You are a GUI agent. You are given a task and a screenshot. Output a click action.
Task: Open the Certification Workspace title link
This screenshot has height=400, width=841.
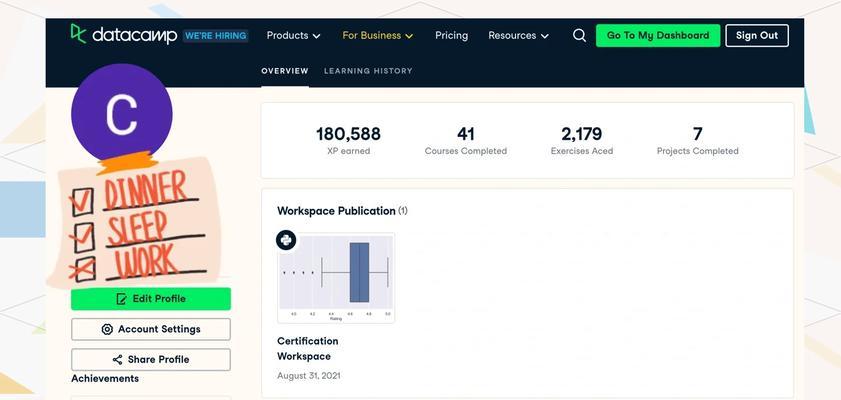coord(308,349)
